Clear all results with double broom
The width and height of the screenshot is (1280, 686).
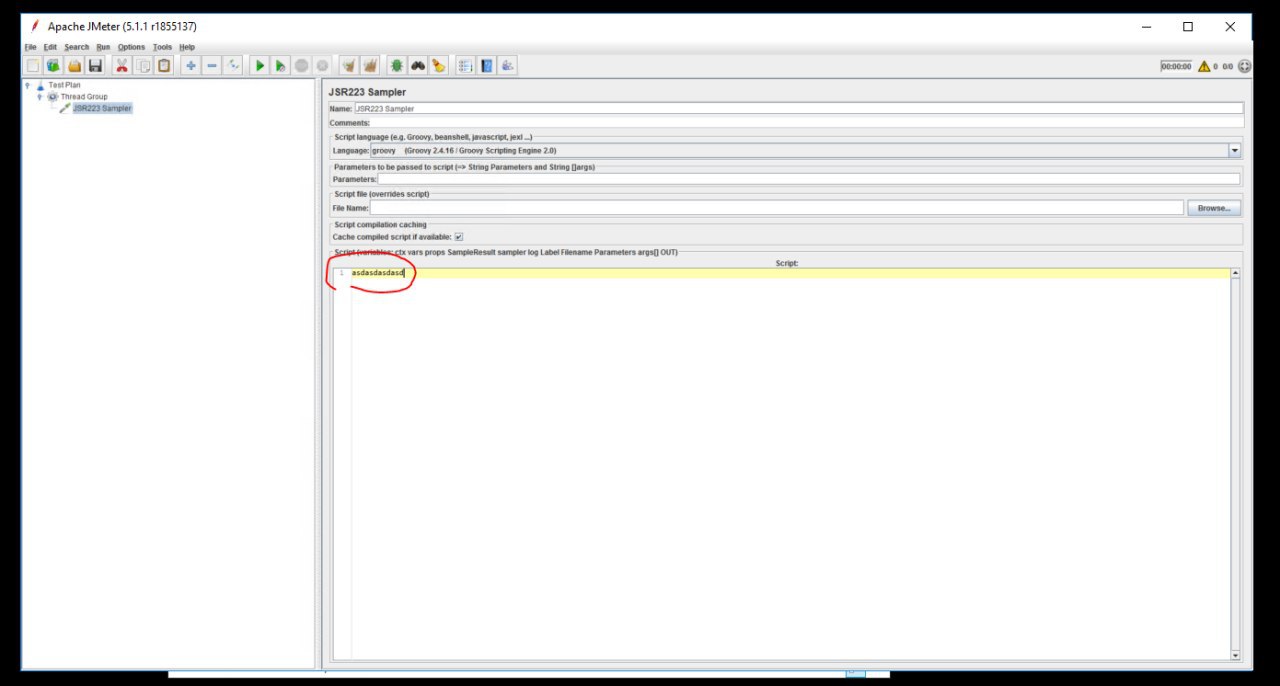(x=370, y=66)
